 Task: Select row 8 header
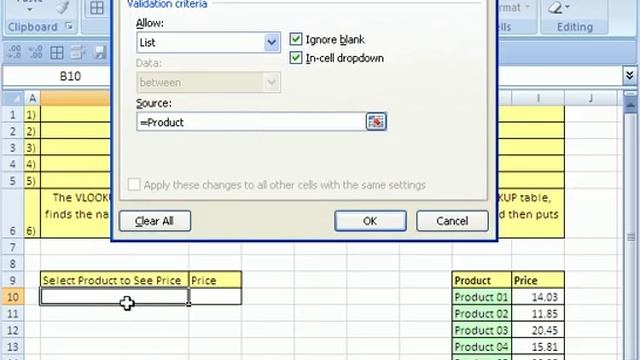pyautogui.click(x=13, y=264)
